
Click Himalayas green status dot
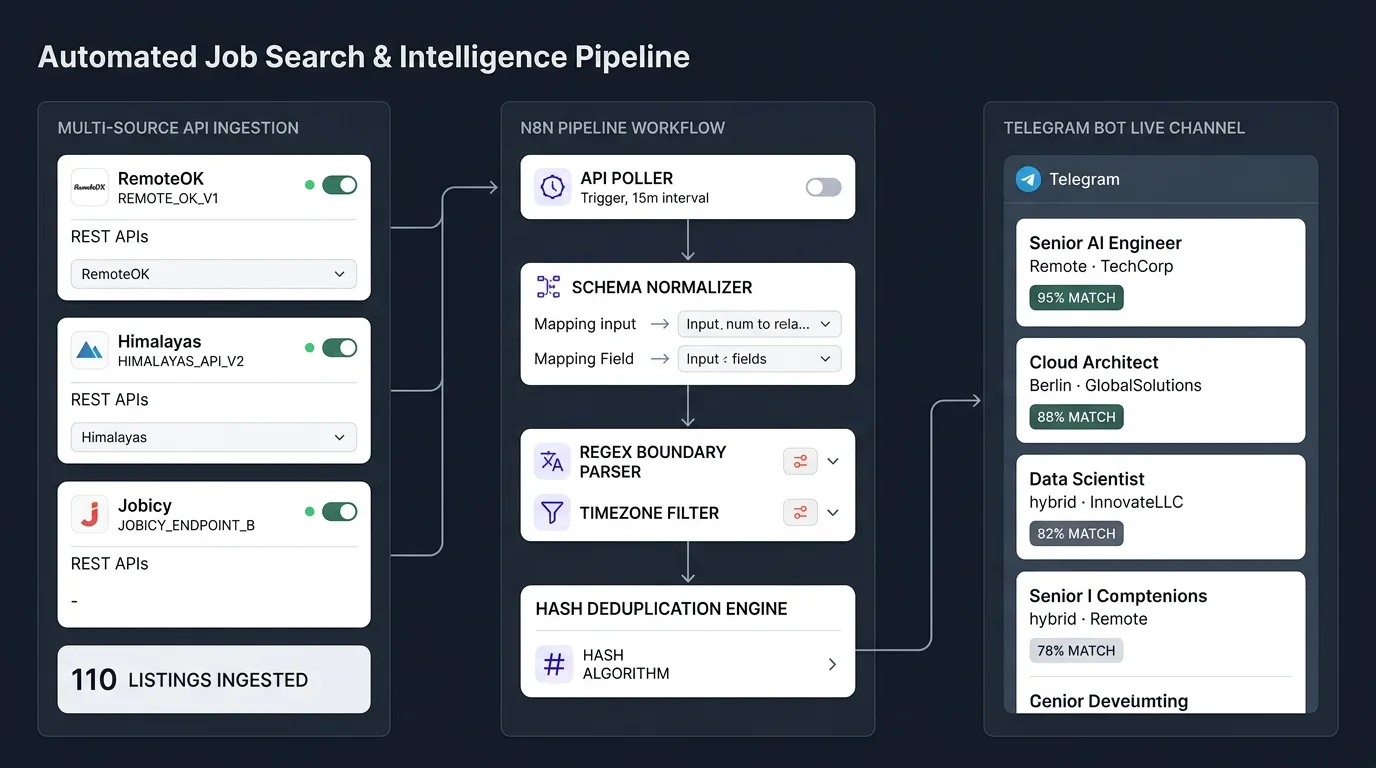point(310,348)
